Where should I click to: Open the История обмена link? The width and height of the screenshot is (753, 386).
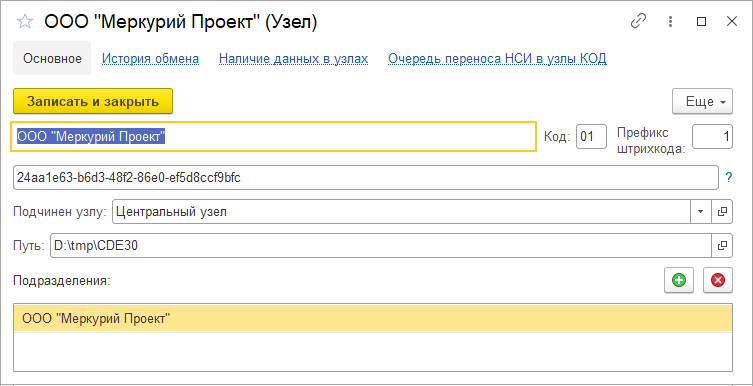tap(150, 59)
